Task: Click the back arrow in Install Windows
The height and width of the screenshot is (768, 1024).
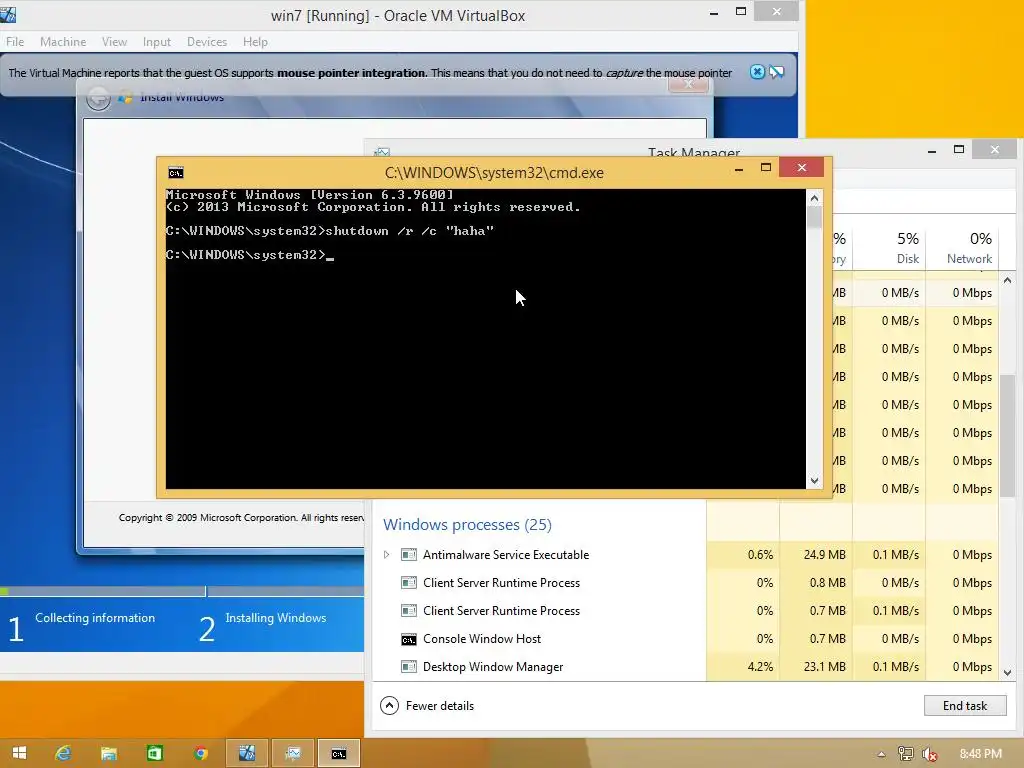Action: tap(99, 99)
